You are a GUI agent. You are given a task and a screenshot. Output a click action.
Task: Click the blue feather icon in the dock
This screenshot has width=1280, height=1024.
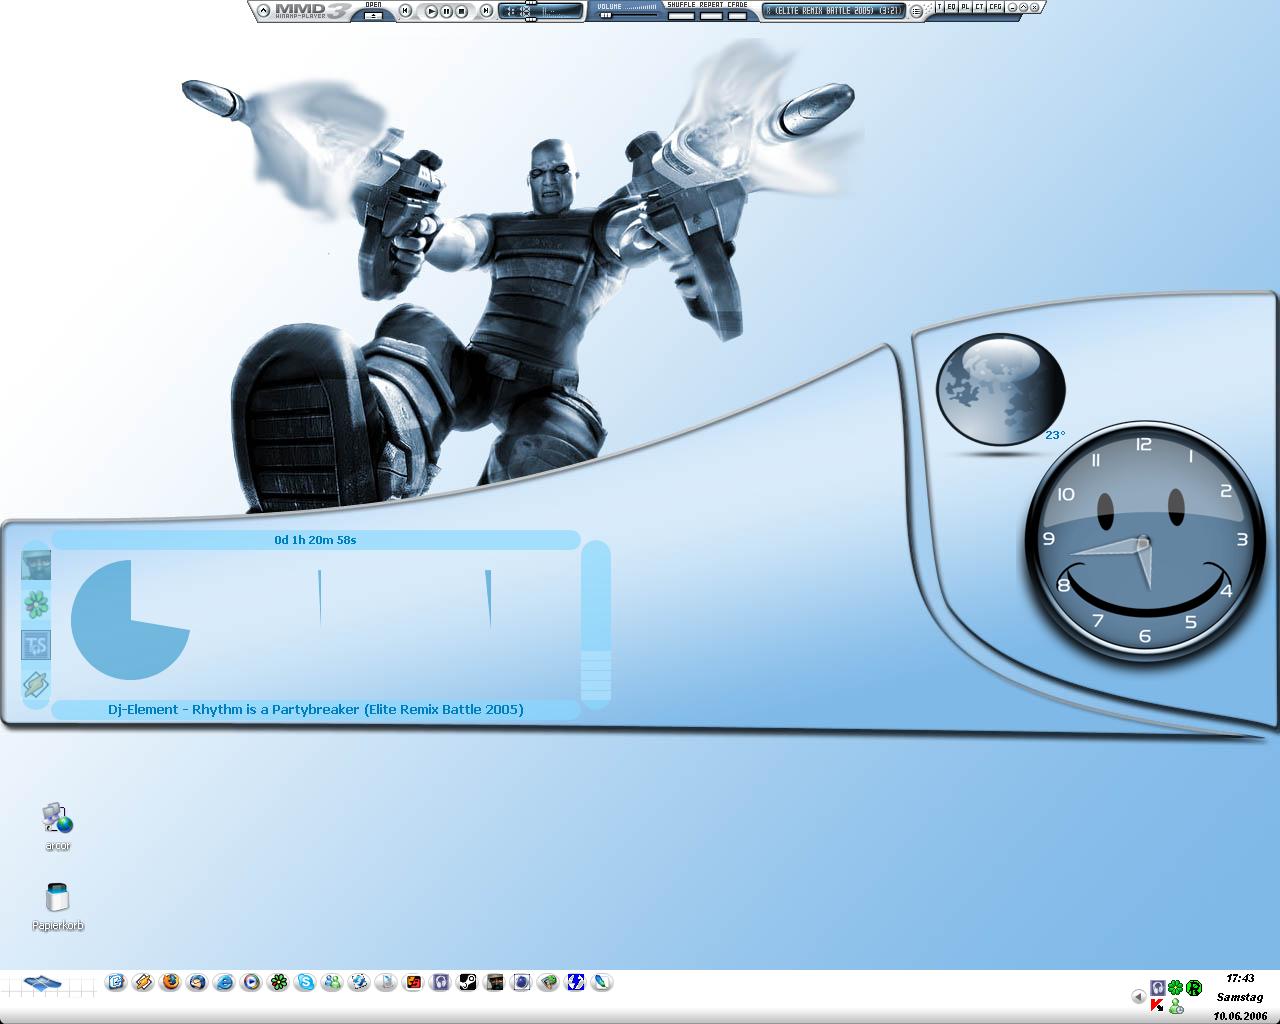[x=602, y=982]
